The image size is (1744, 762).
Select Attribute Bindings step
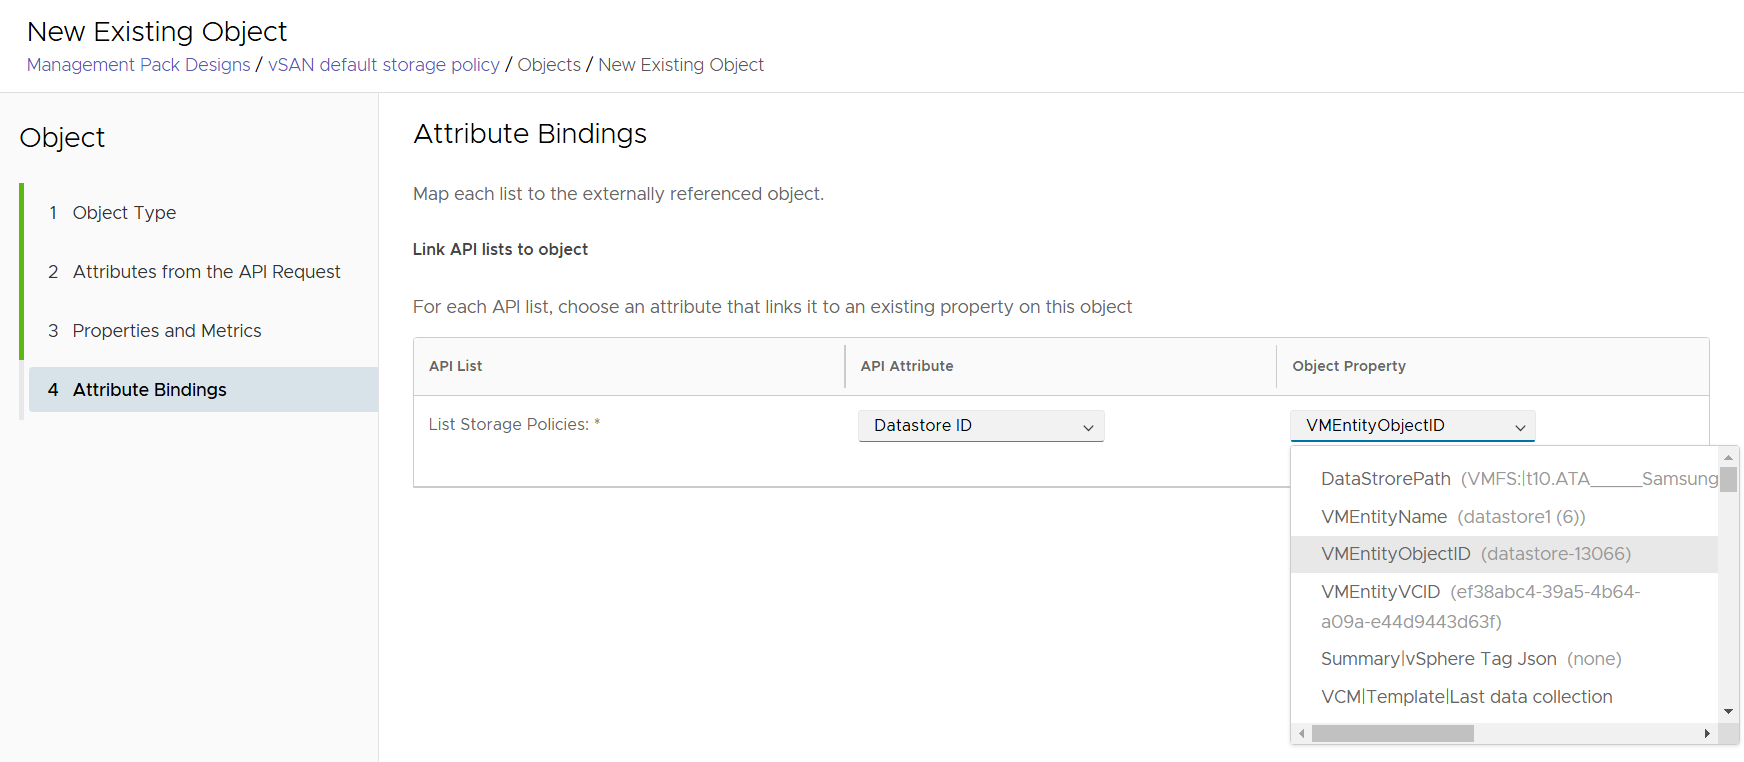pyautogui.click(x=149, y=390)
